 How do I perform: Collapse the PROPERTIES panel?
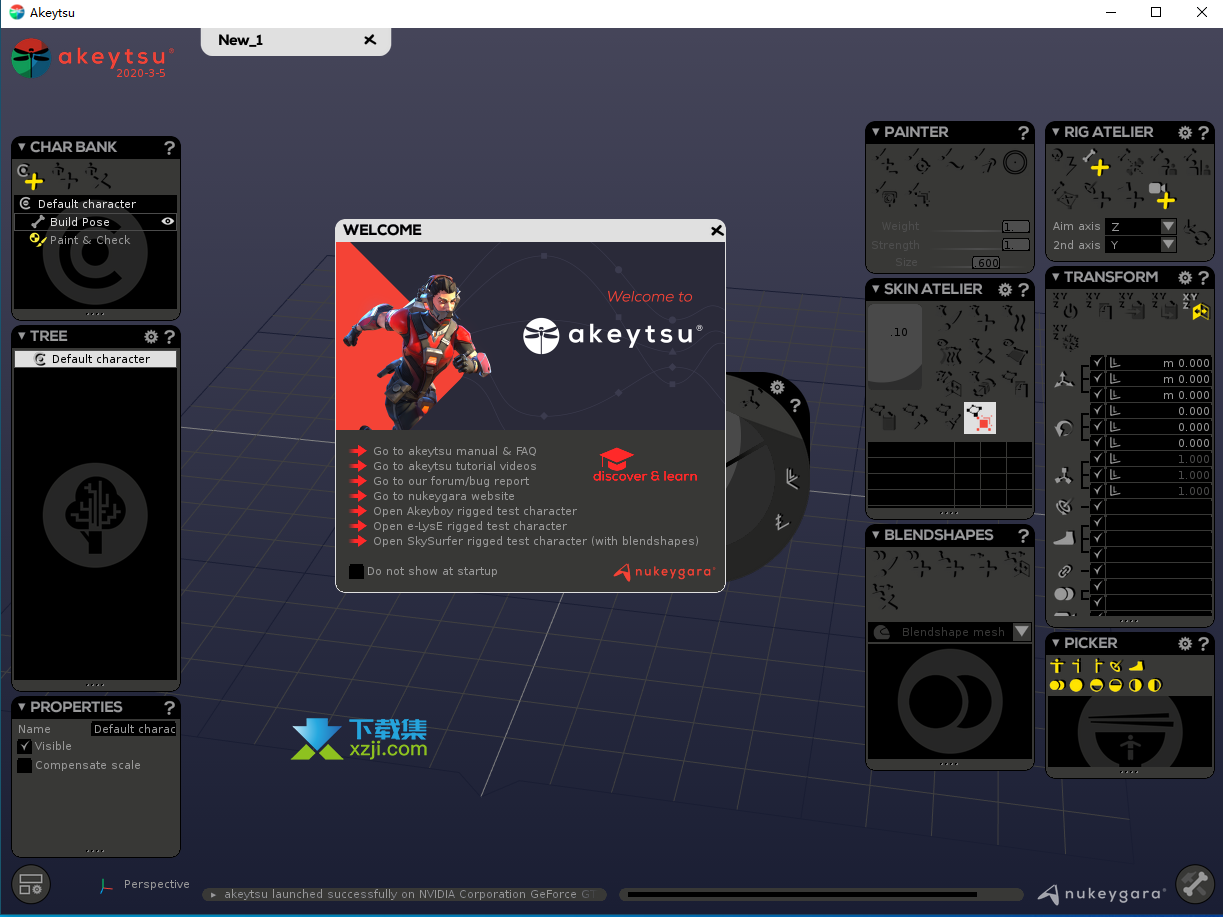[x=22, y=707]
